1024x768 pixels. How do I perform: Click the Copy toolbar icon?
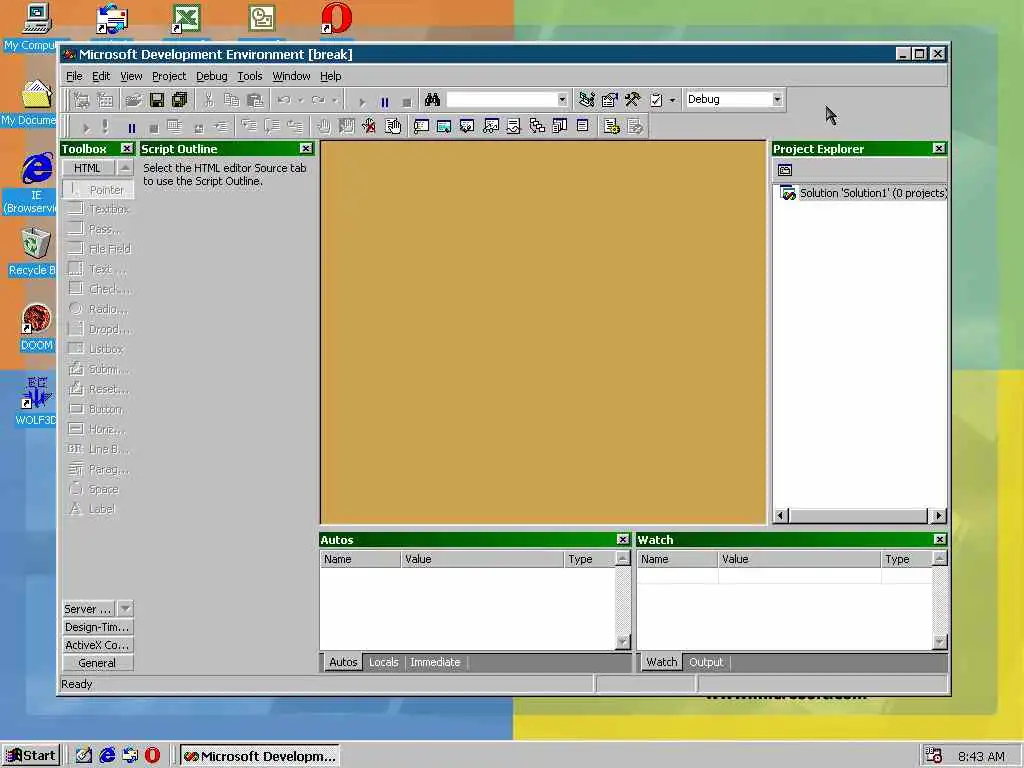(232, 100)
